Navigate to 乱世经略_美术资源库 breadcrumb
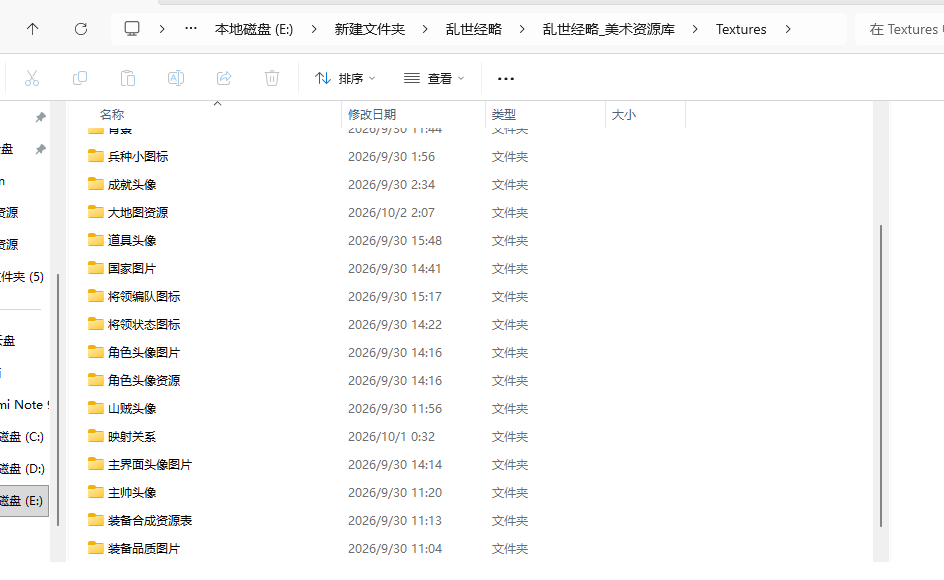This screenshot has height=580, width=944. pyautogui.click(x=609, y=29)
